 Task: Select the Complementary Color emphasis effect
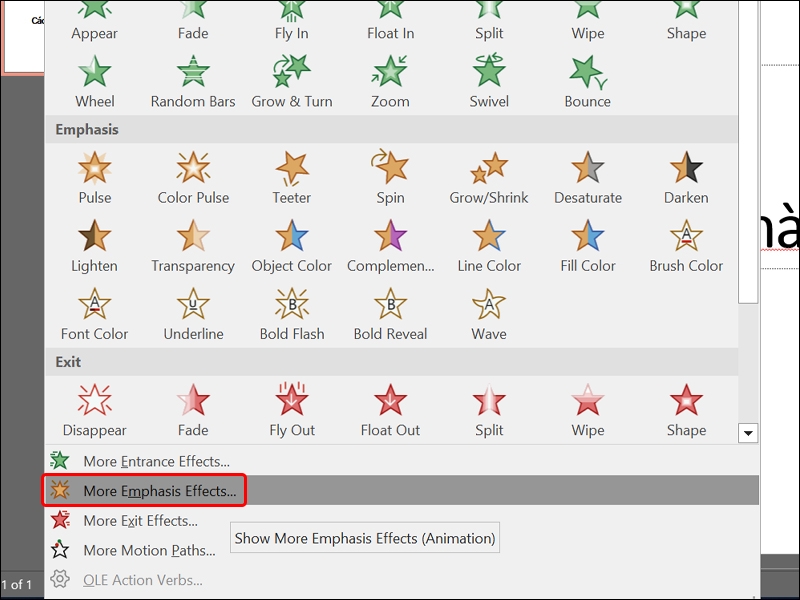point(390,246)
